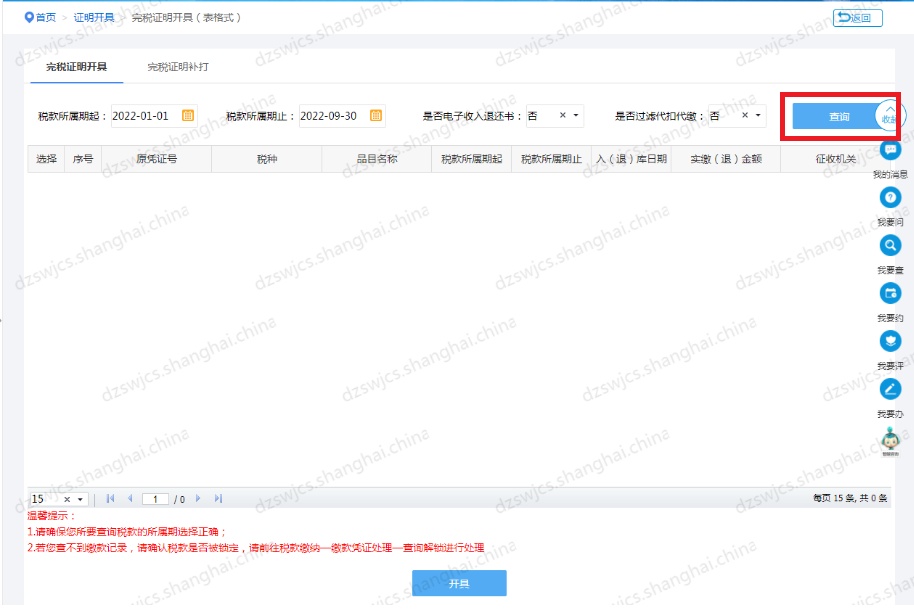Open 我要办 pencil icon in sidebar
The height and width of the screenshot is (610, 914).
(890, 389)
